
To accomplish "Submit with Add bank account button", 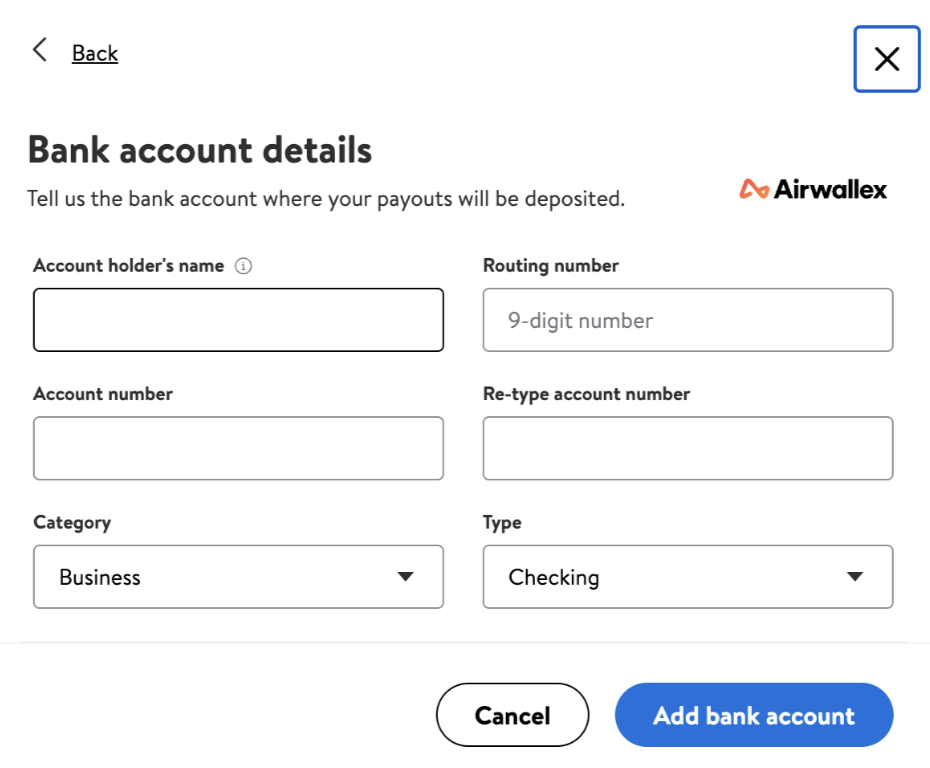I will tap(753, 715).
